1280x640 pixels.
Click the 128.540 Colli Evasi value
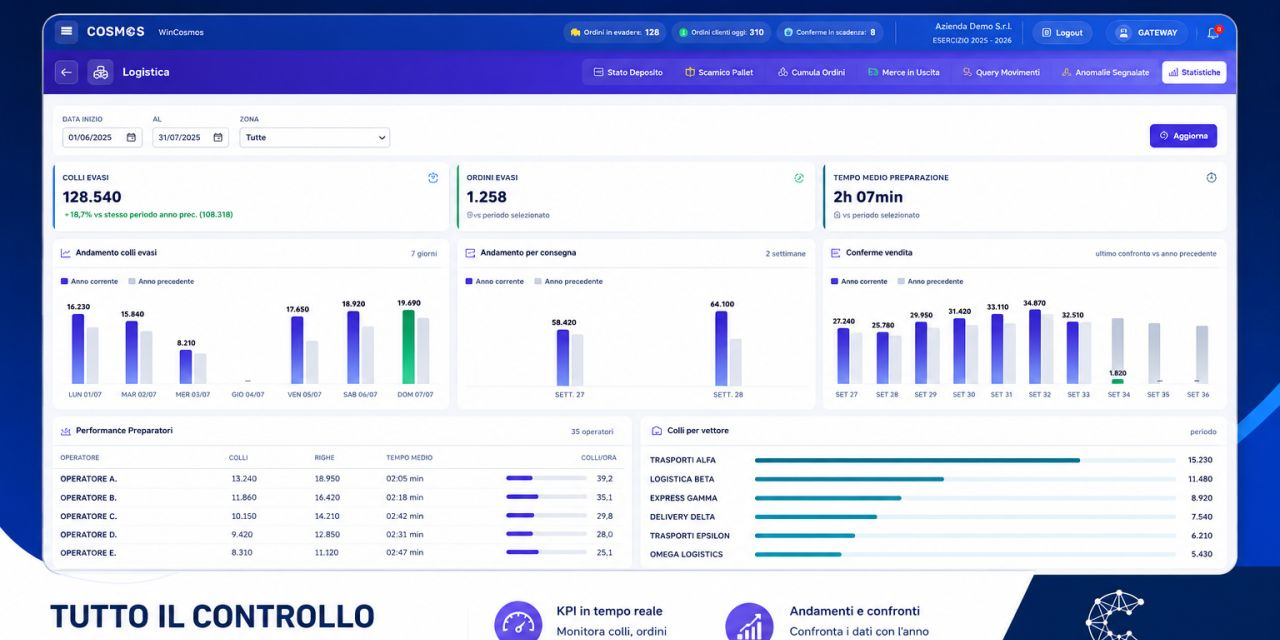point(92,197)
